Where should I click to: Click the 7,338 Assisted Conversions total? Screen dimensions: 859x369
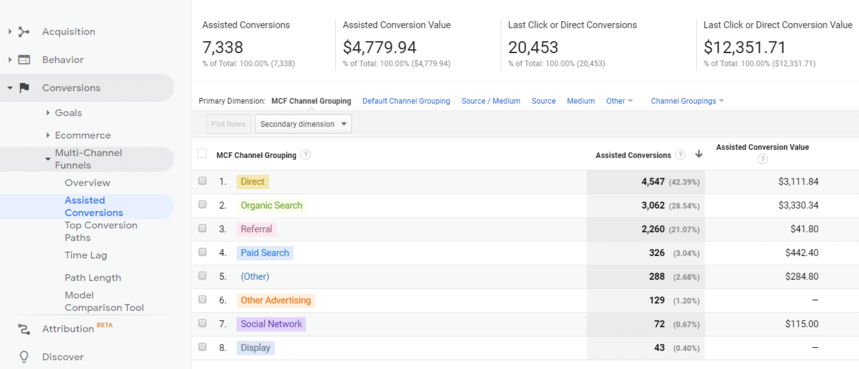pyautogui.click(x=222, y=48)
